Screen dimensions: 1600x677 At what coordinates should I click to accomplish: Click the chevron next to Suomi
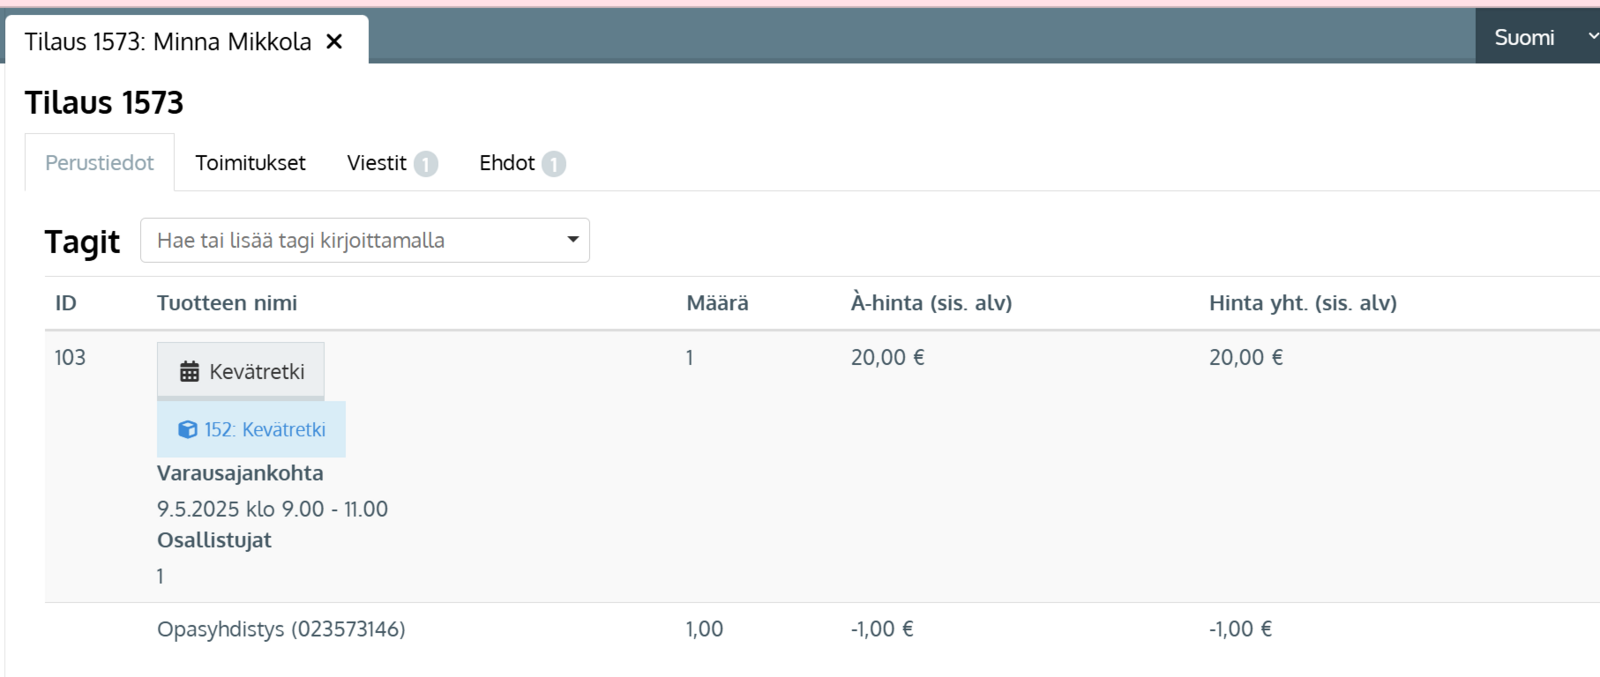point(1592,36)
